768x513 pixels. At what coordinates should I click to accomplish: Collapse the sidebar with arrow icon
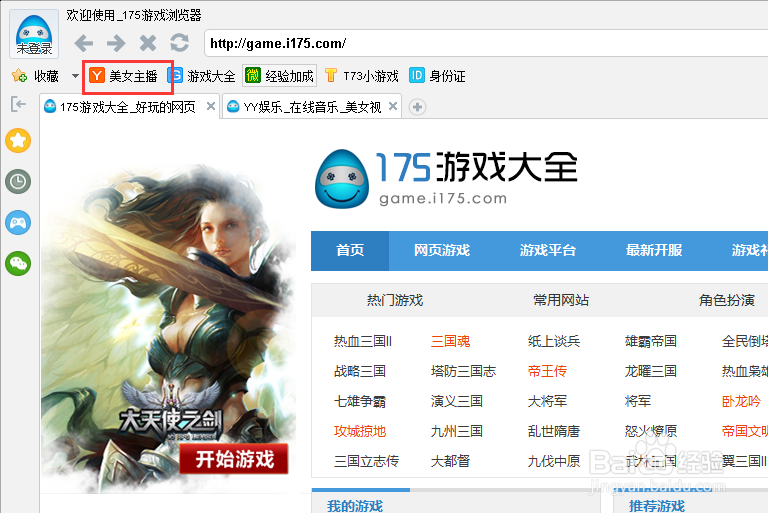tap(18, 104)
